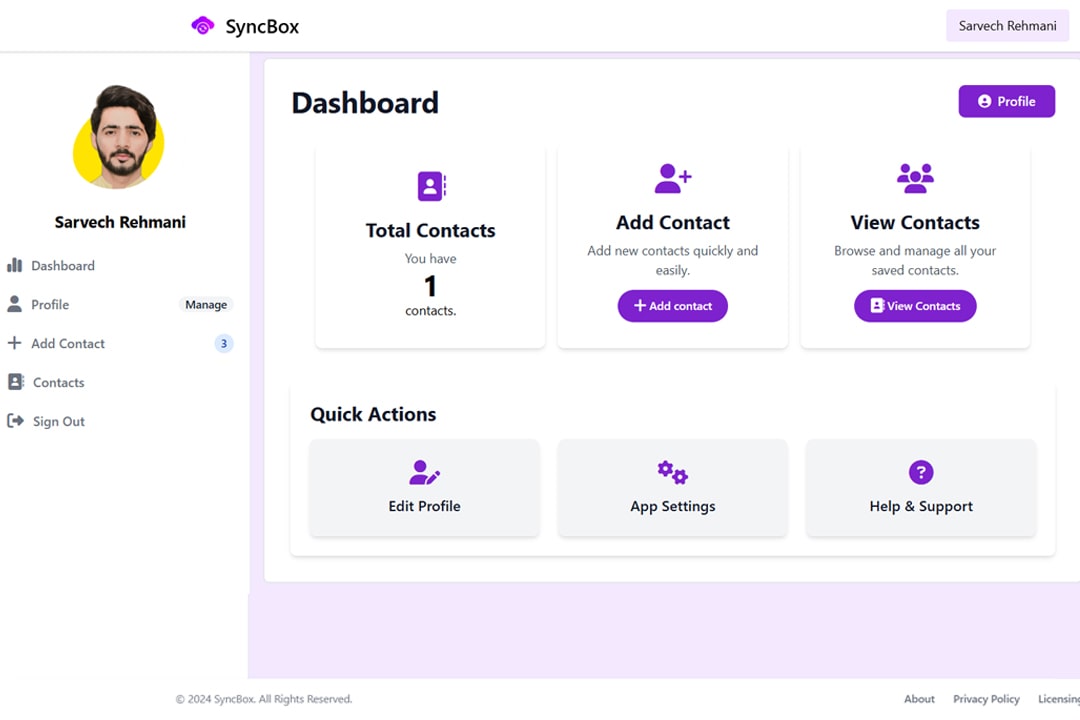Open the About page from the footer

(x=919, y=699)
